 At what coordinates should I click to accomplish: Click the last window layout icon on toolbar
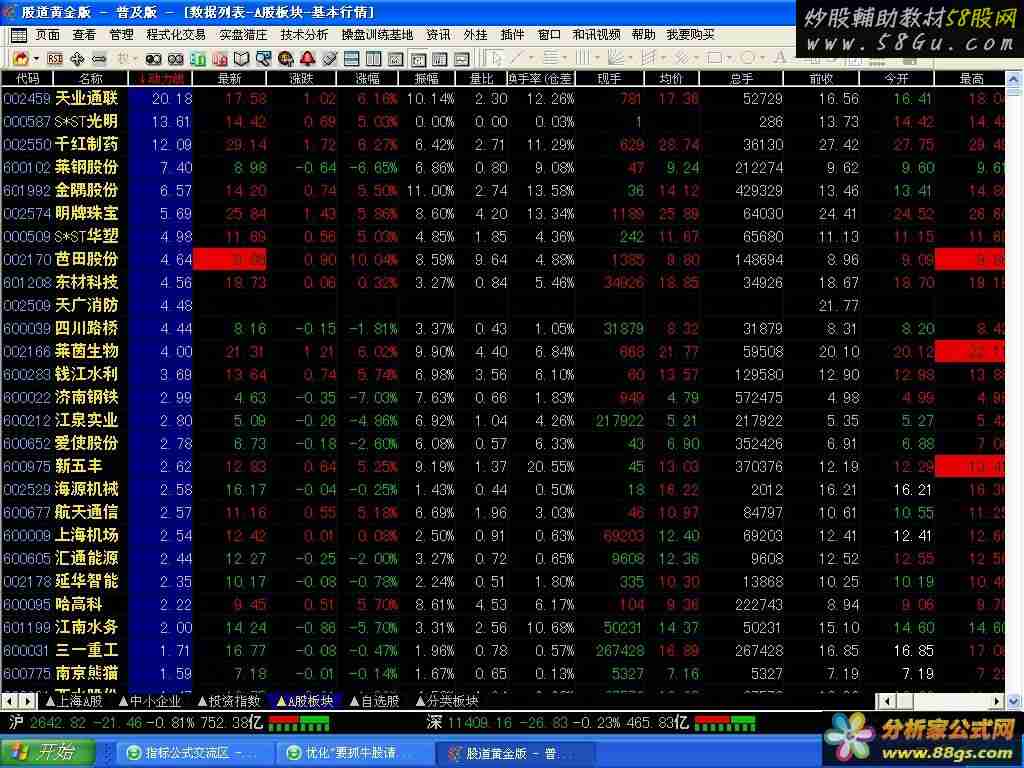462,59
